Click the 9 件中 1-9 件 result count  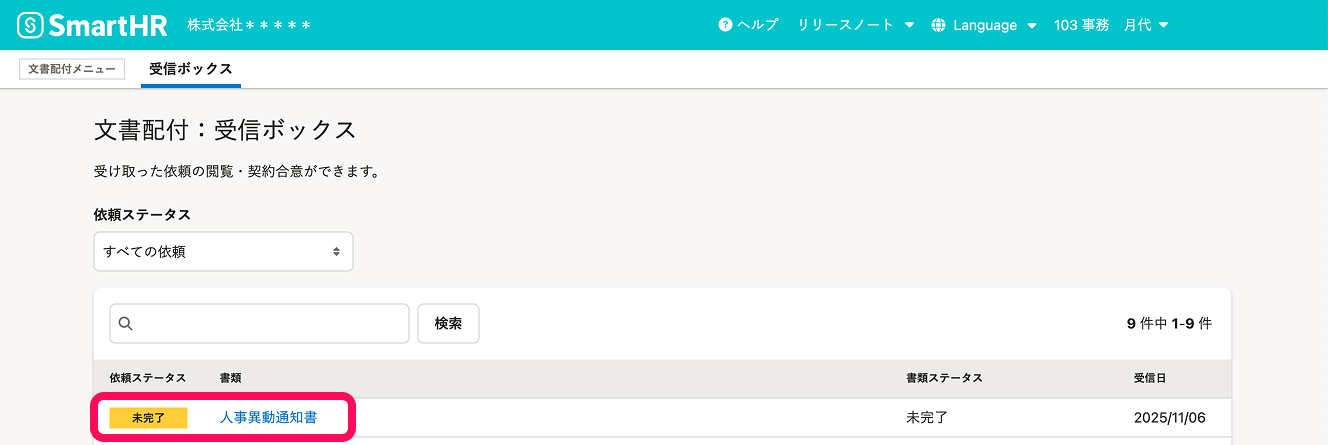1169,324
